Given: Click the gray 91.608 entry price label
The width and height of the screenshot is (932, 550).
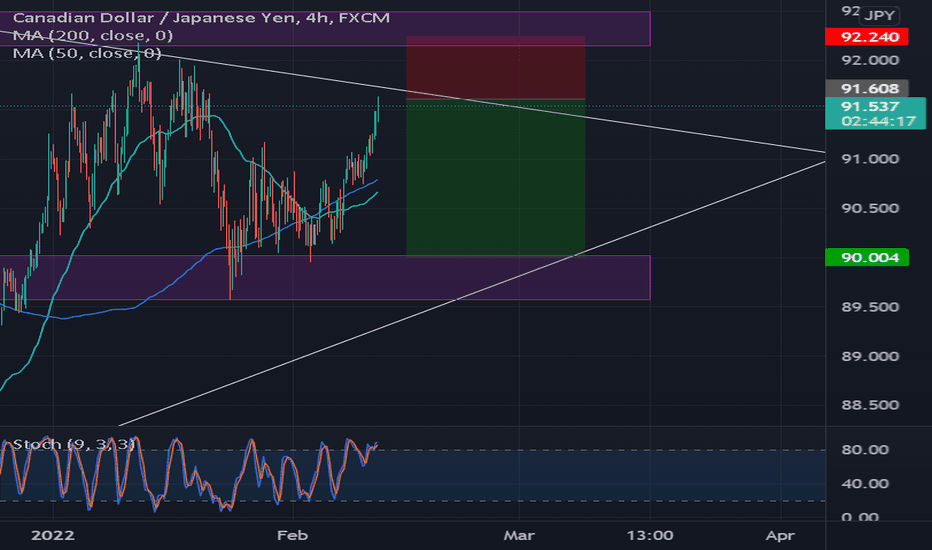Looking at the screenshot, I should [x=867, y=89].
